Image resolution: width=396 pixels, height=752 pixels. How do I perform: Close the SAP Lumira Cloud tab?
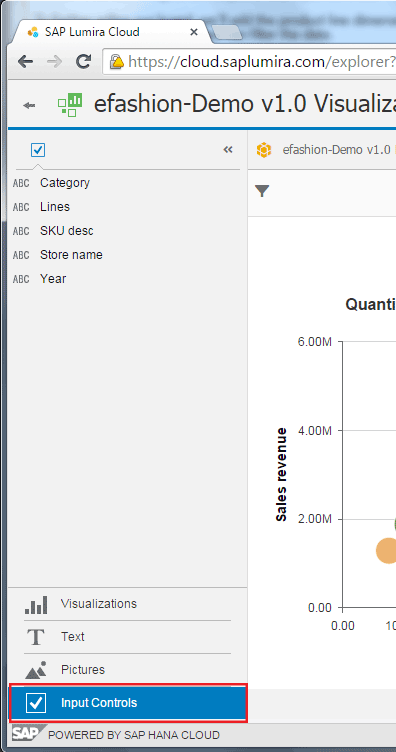coord(194,32)
